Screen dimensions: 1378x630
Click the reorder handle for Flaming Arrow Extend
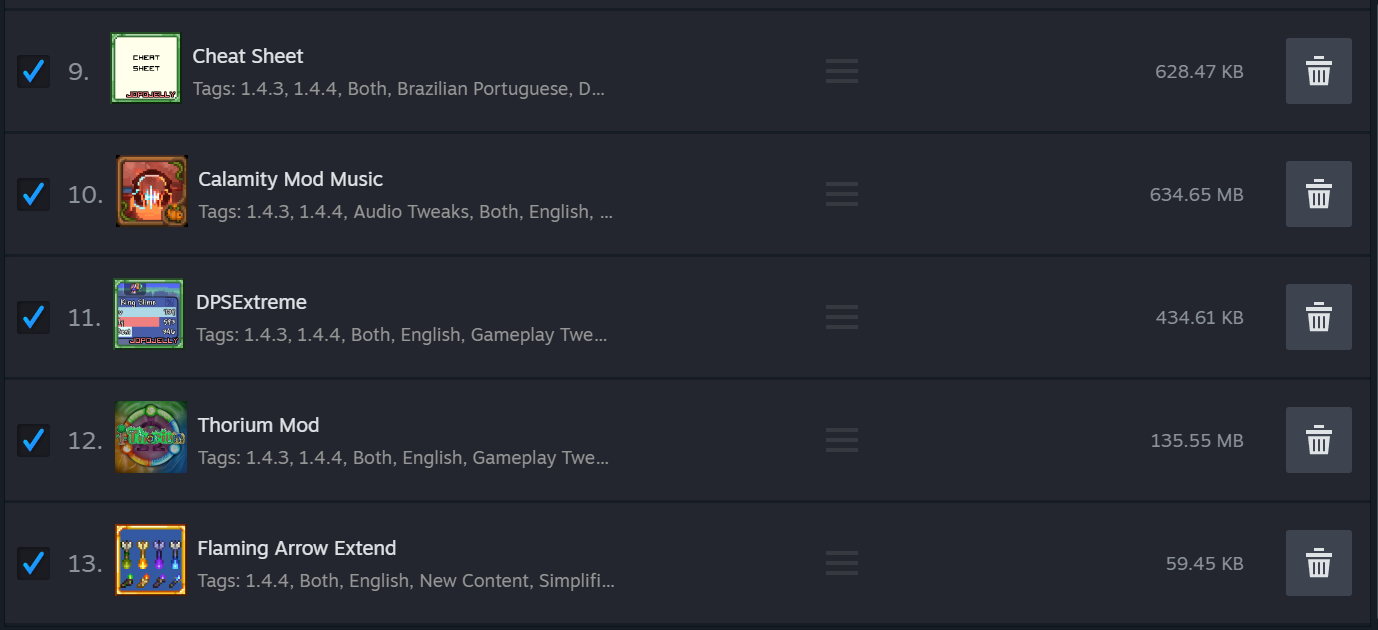[842, 563]
